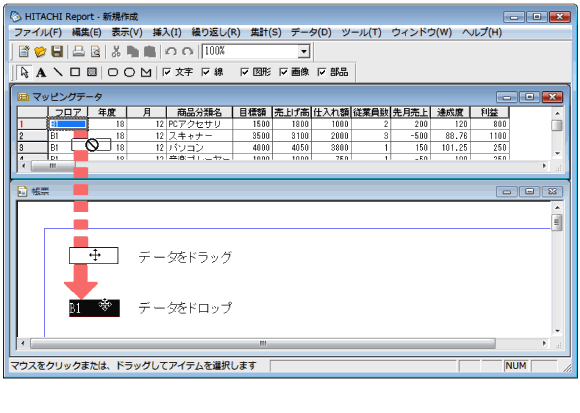
Task: Toggle the 文字 checkbox
Action: (x=167, y=72)
